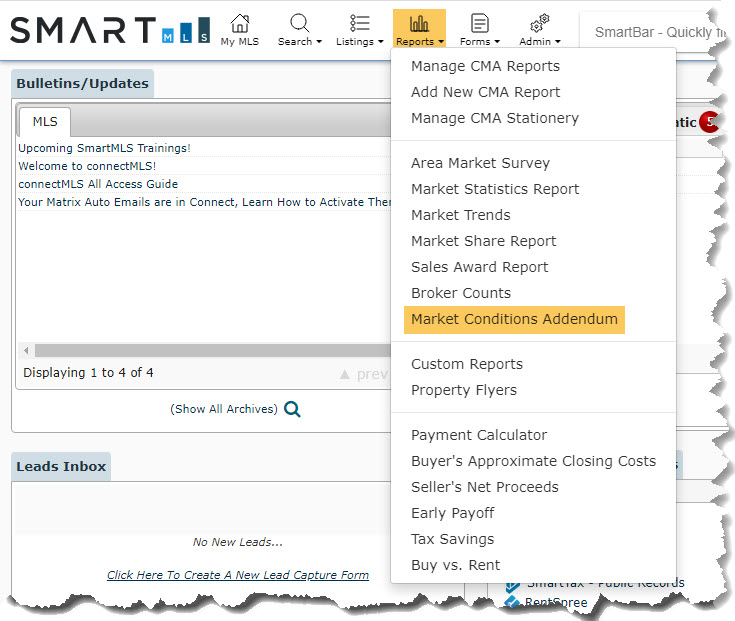The image size is (735, 621).
Task: Choose Add New CMA Report
Action: (x=486, y=92)
